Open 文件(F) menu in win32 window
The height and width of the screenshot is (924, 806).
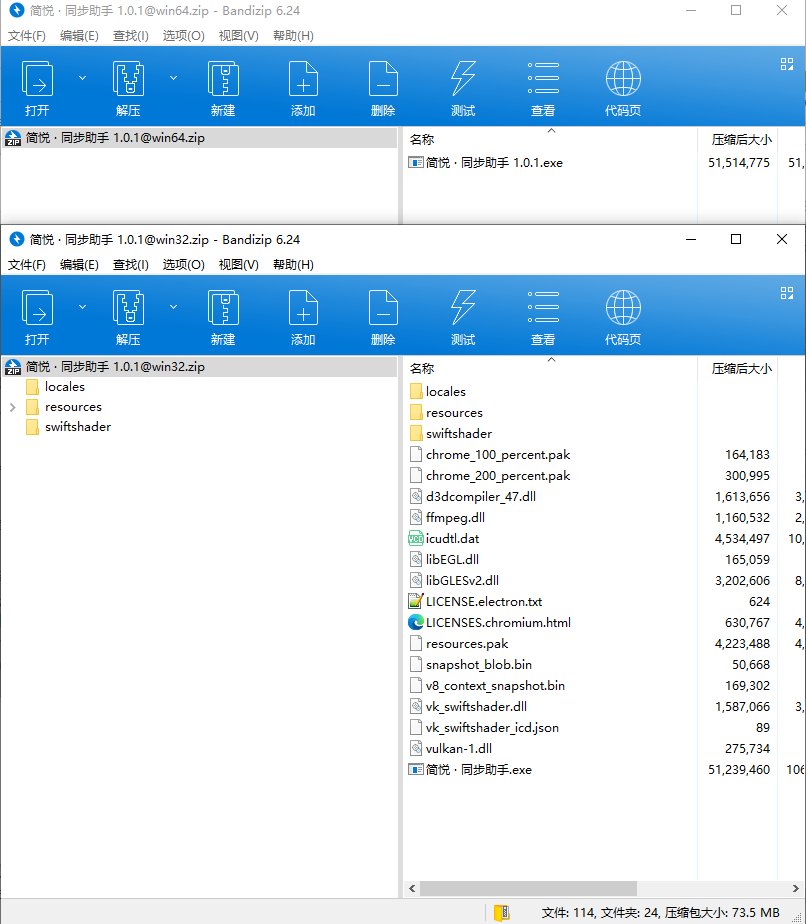click(x=27, y=265)
